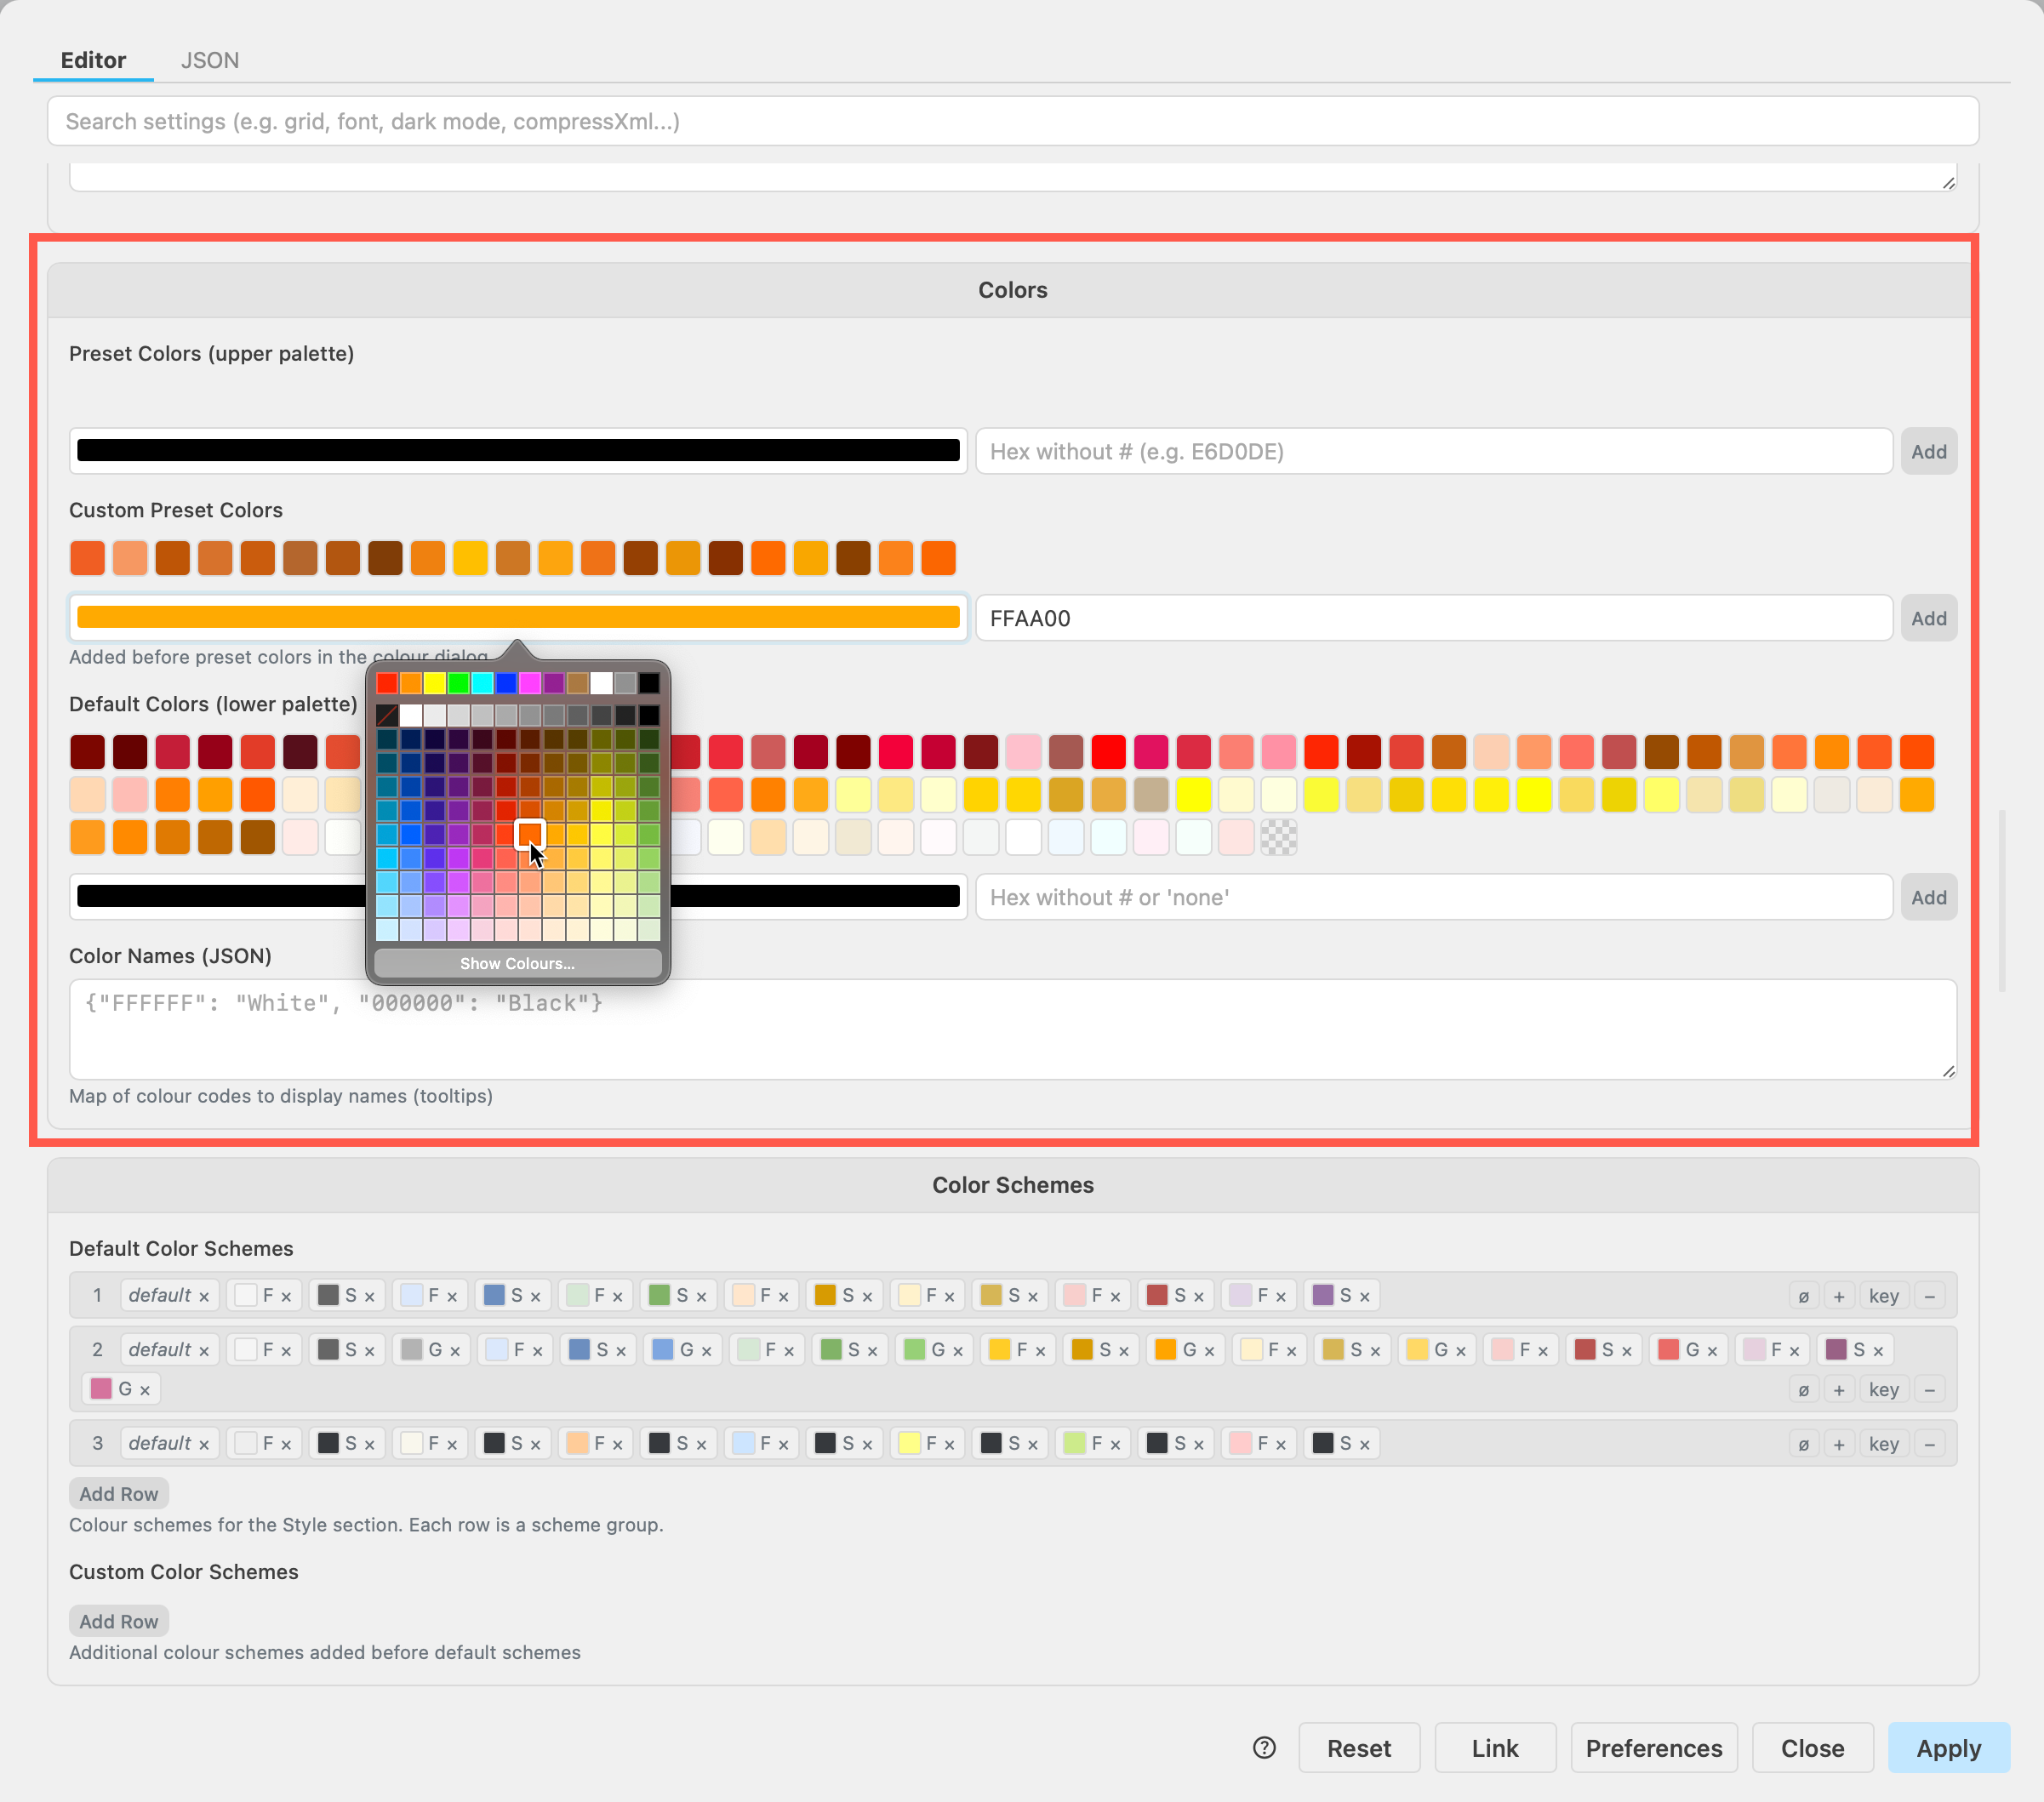Remove the gray G chip in scheme row 2
The image size is (2044, 1802).
[x=455, y=1350]
